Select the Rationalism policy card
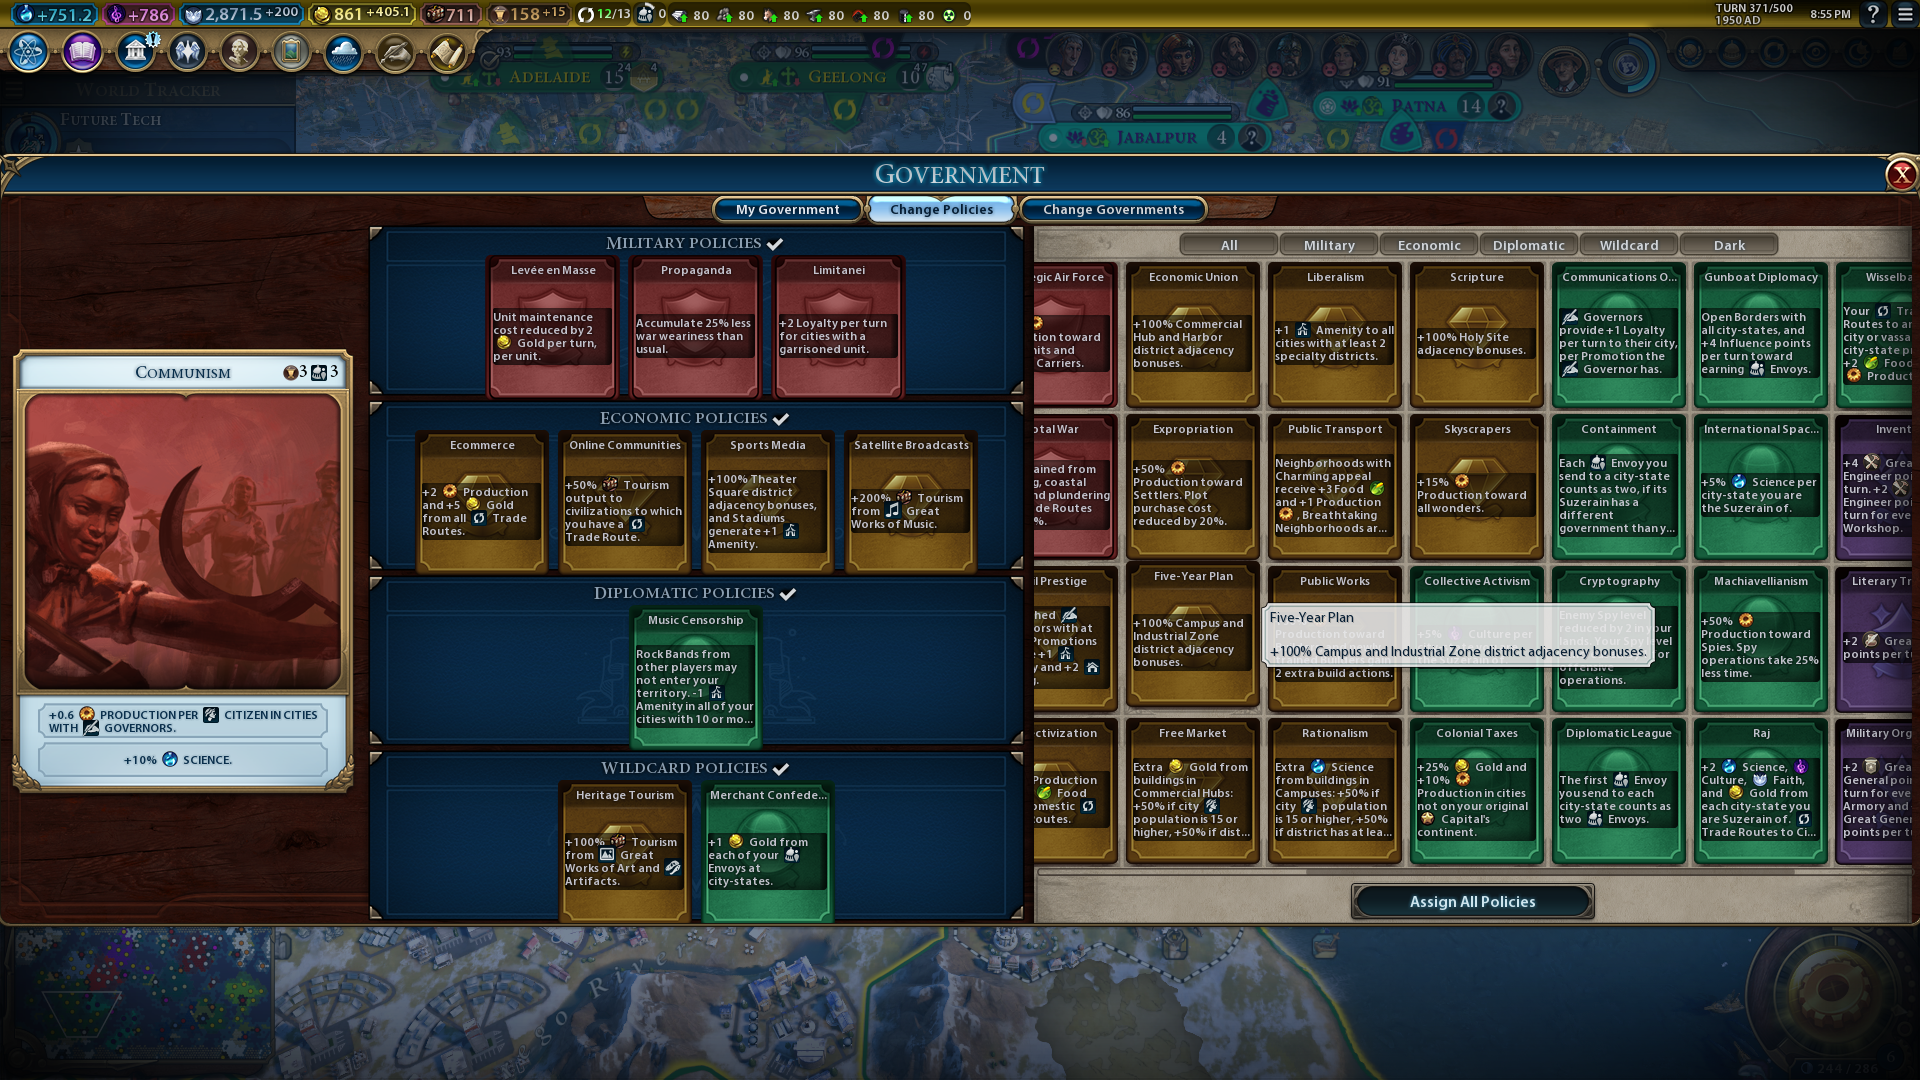Screen dimensions: 1920x1080 pos(1335,790)
